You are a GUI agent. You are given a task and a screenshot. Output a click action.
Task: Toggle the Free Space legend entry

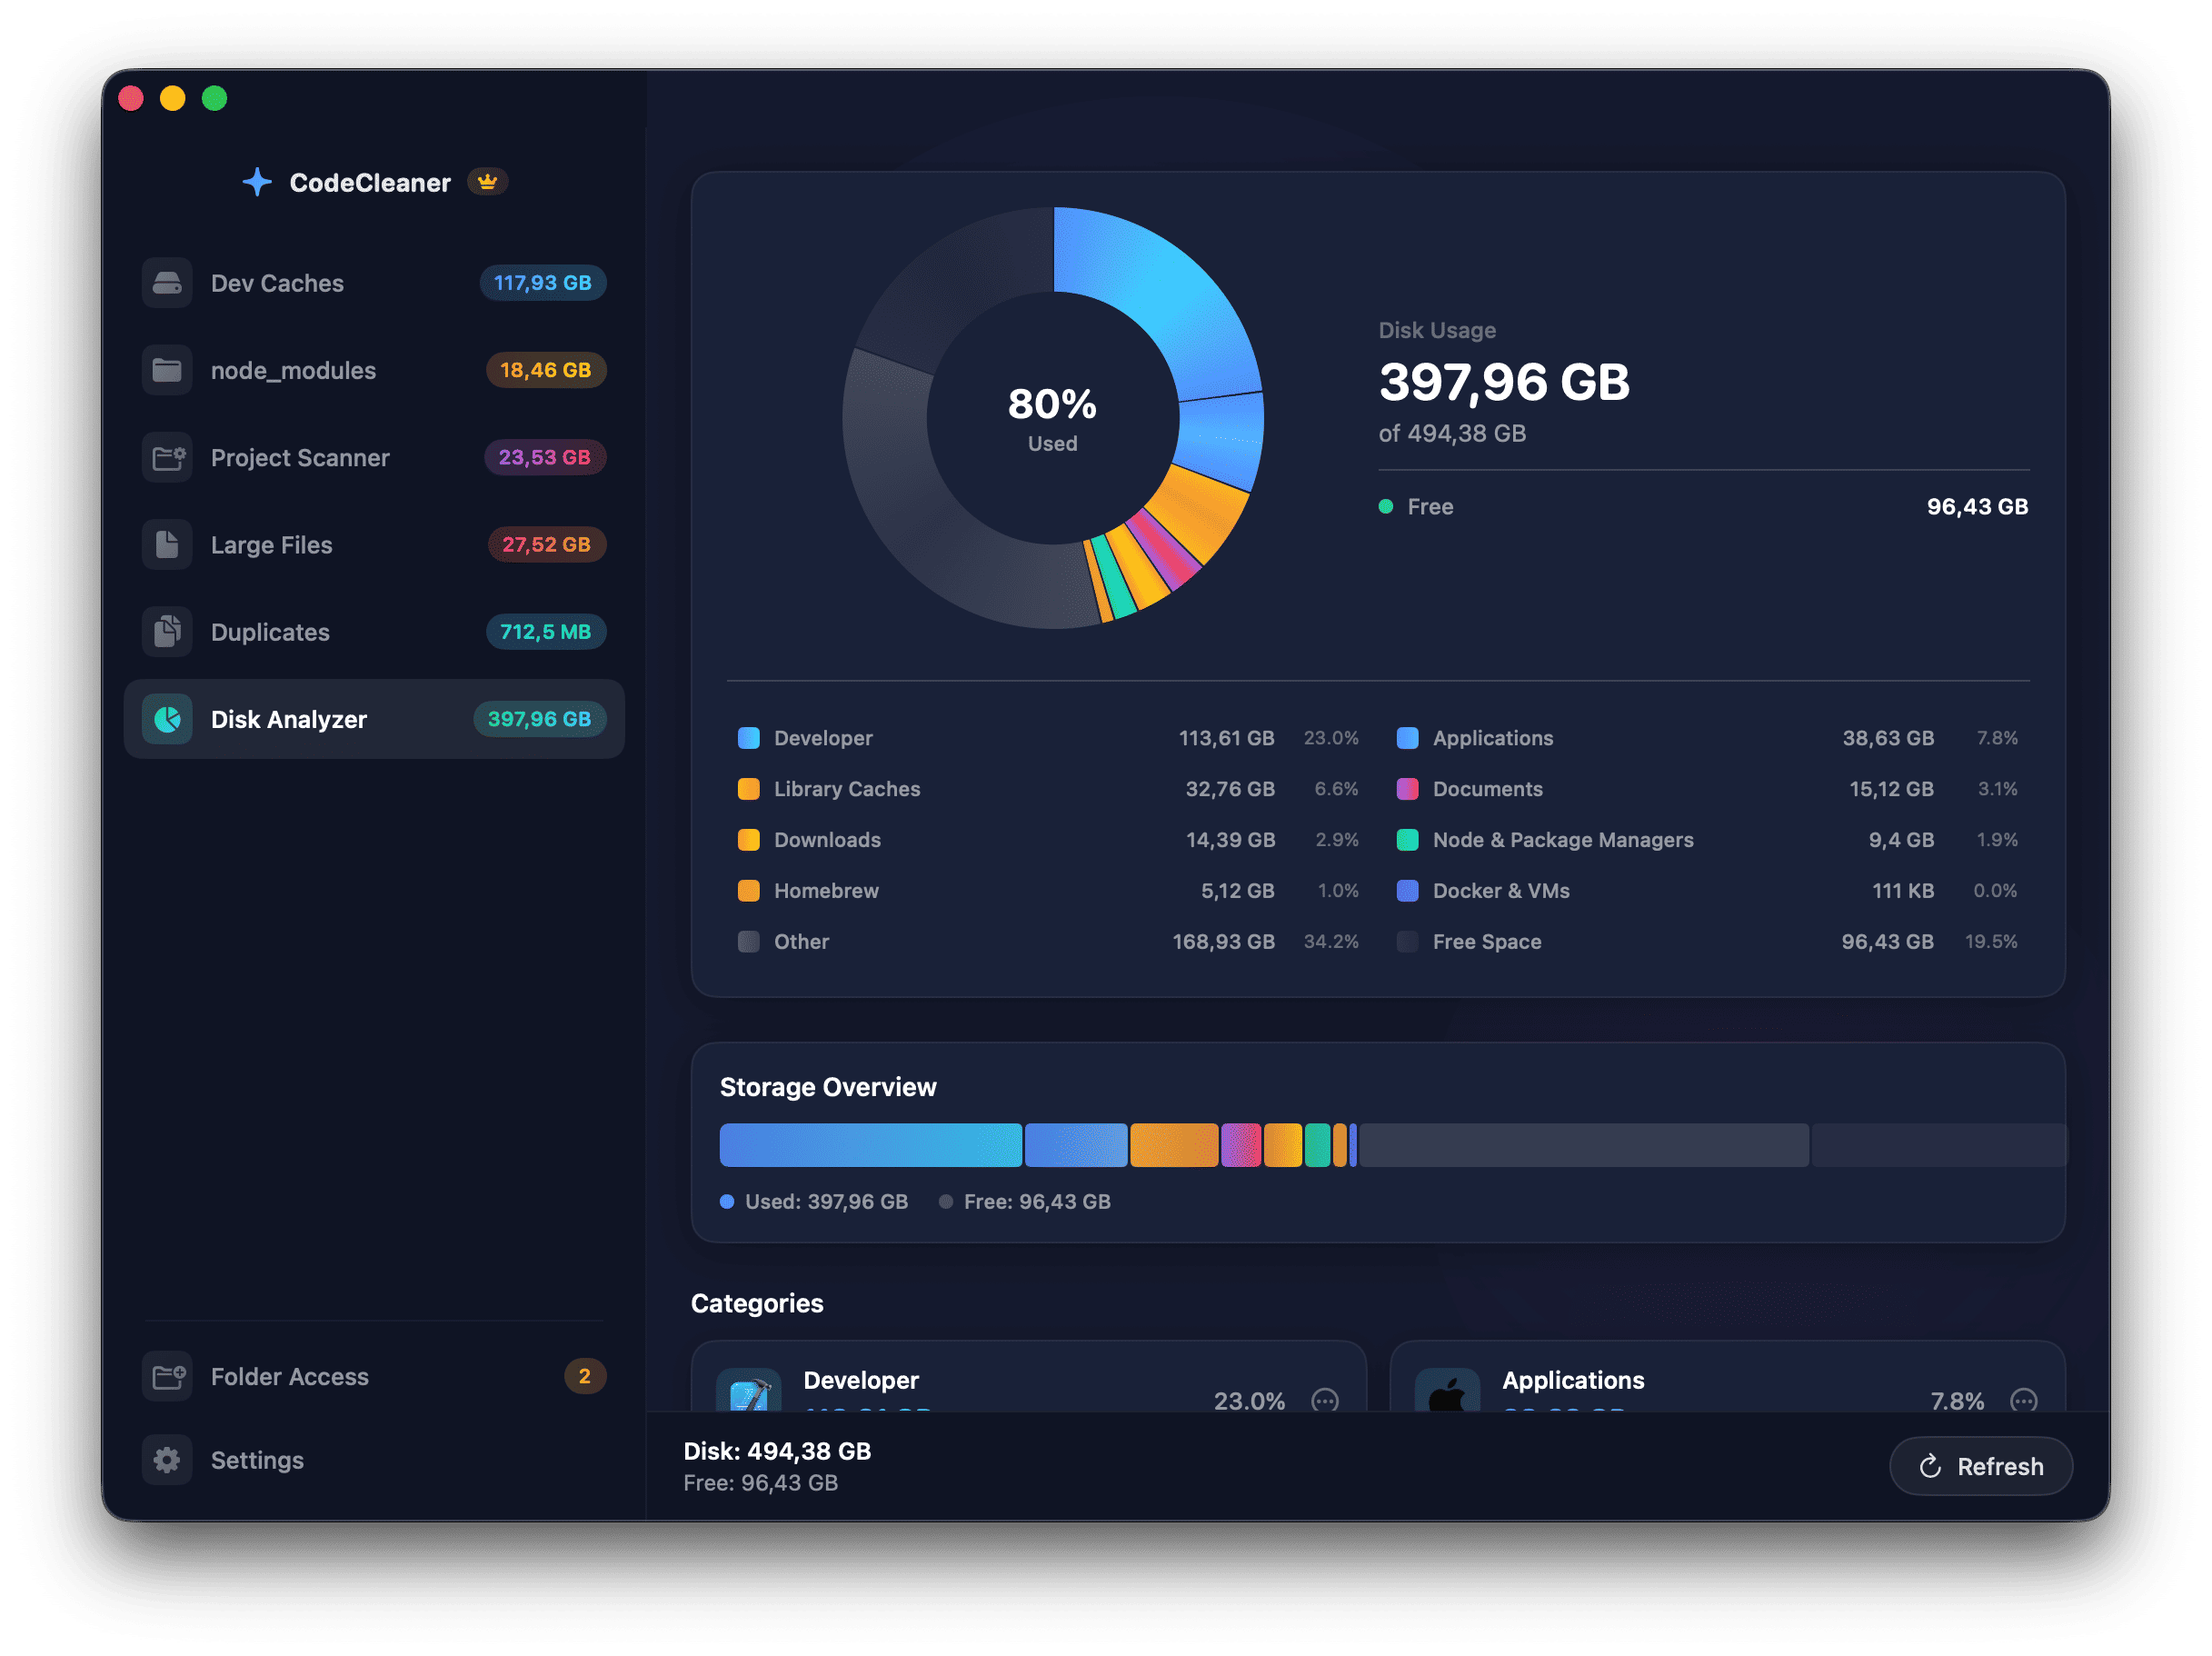tap(1486, 941)
